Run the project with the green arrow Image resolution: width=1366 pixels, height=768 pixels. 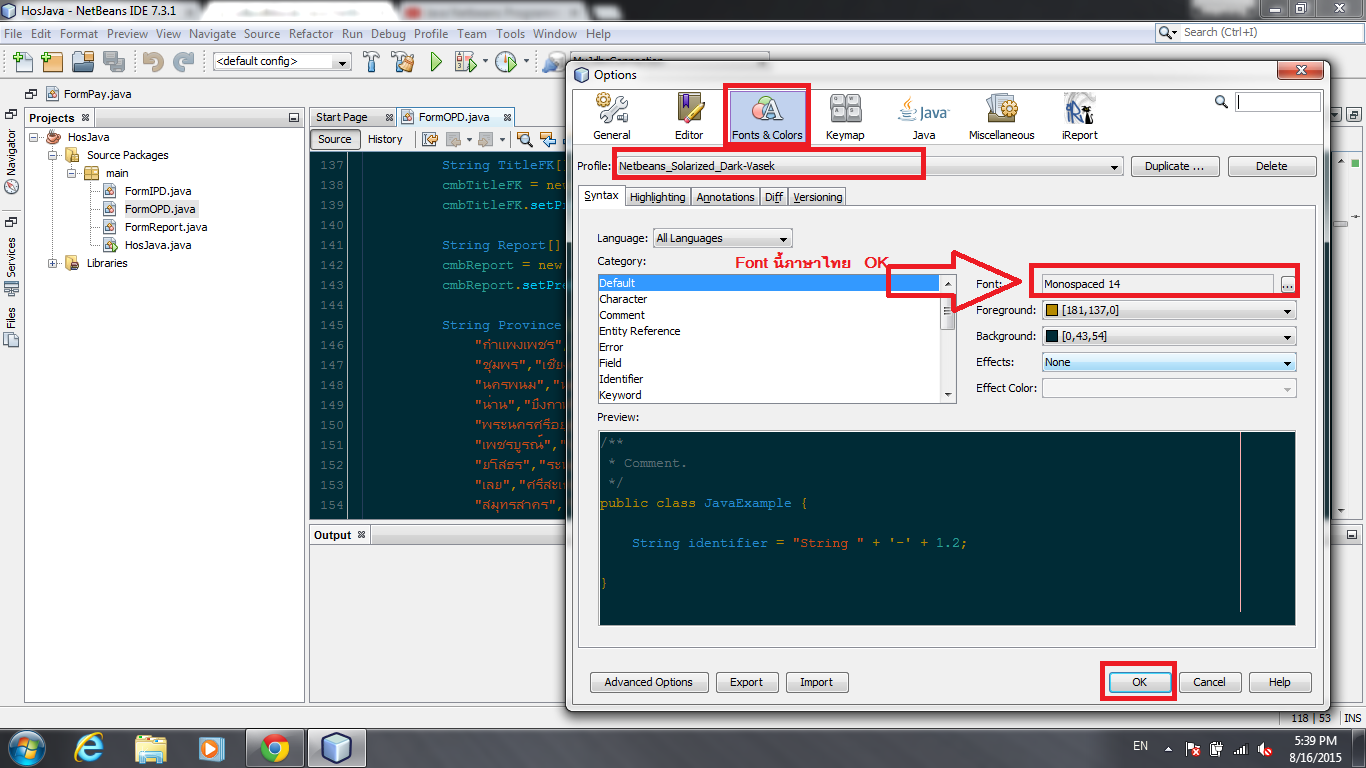tap(436, 62)
